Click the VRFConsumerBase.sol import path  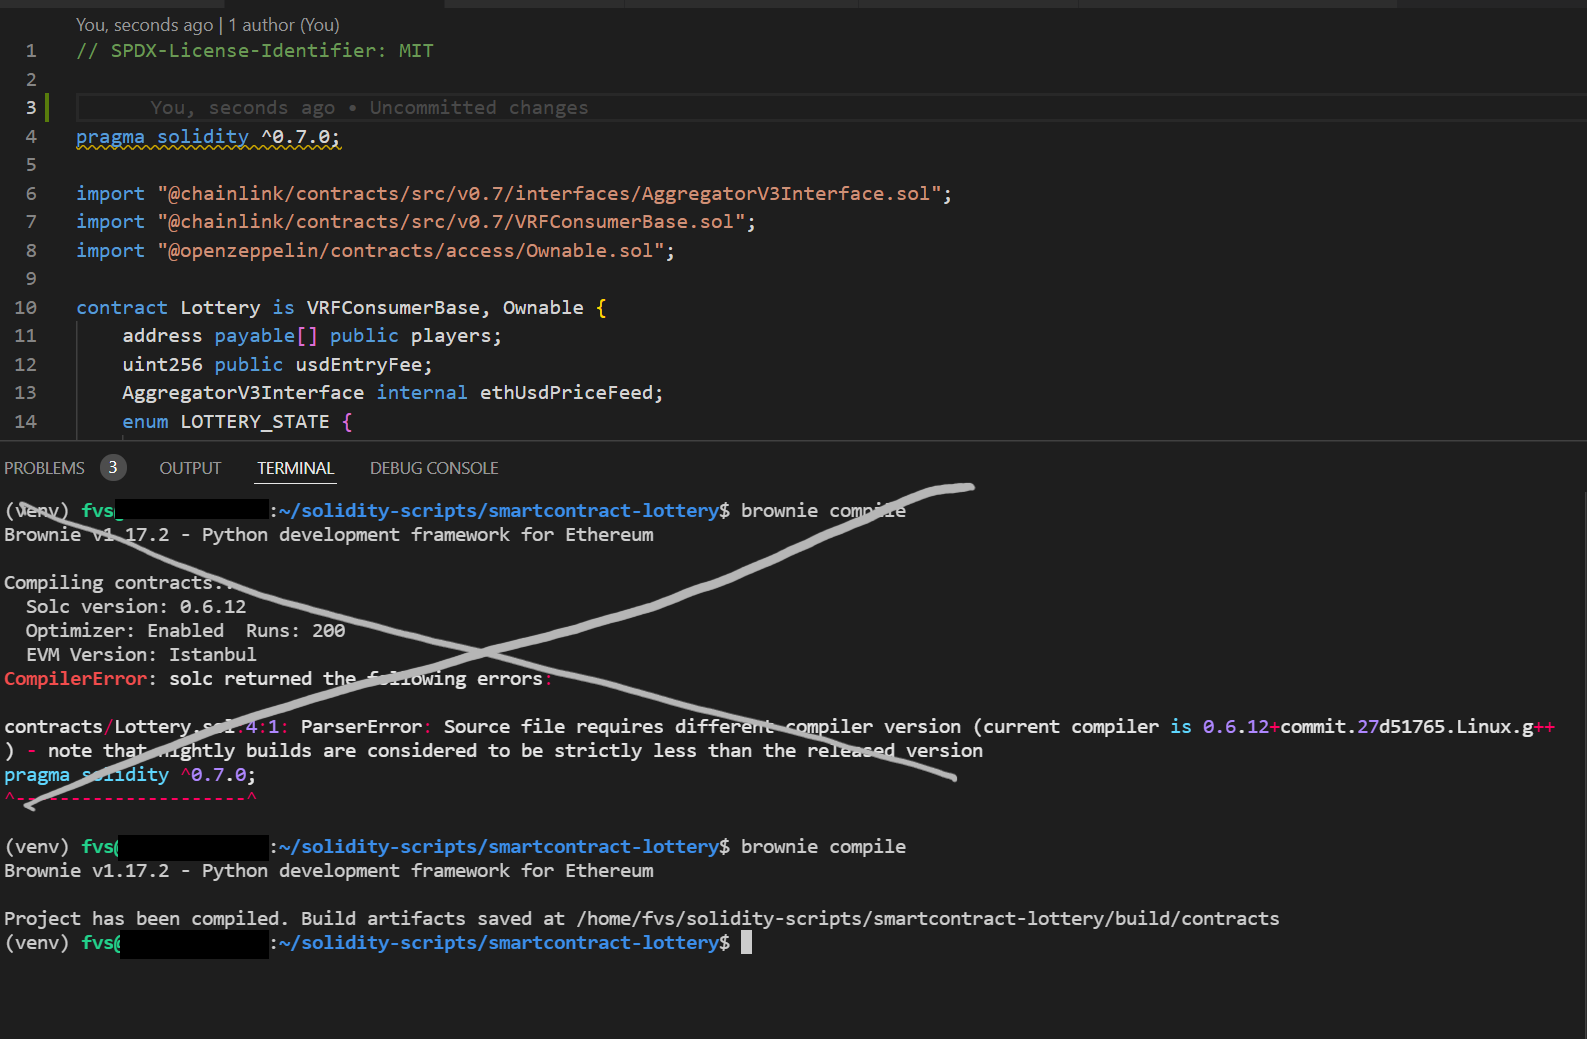coord(450,222)
